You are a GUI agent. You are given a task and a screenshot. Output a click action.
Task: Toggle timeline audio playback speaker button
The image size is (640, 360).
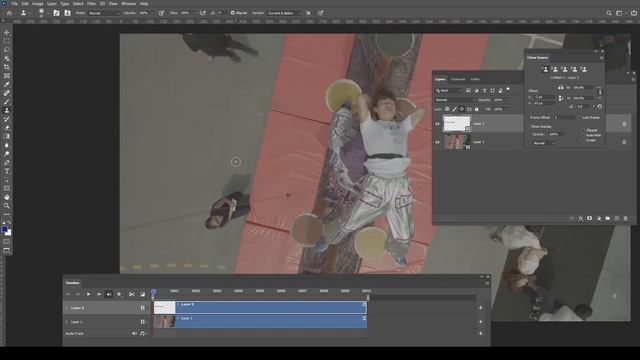pos(109,294)
